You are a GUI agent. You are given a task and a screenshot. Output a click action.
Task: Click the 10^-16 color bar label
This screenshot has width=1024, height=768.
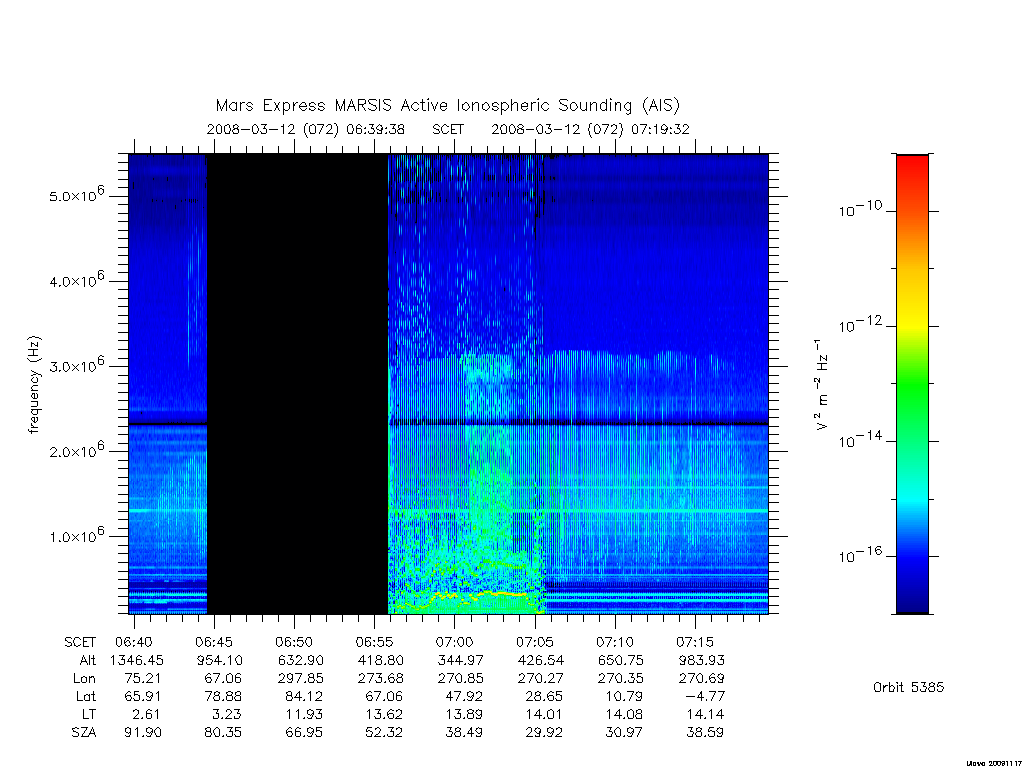point(859,555)
